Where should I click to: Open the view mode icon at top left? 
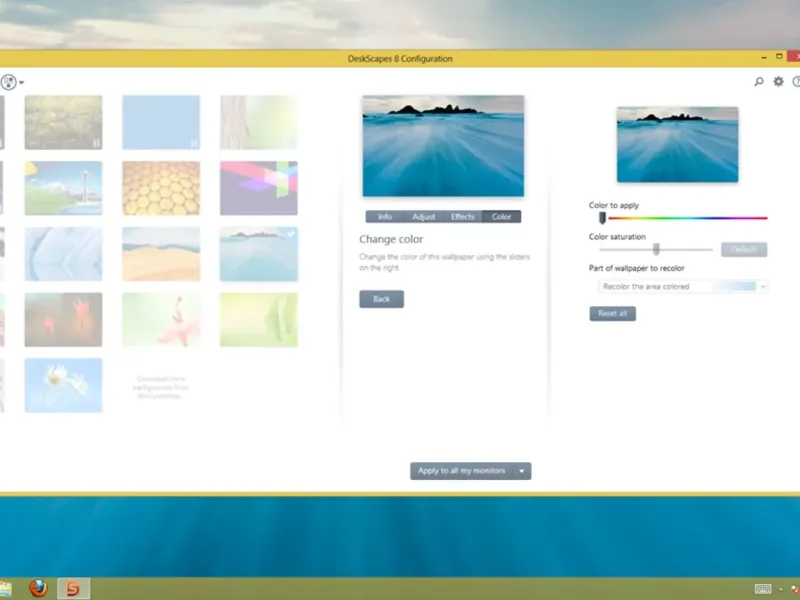coord(8,82)
